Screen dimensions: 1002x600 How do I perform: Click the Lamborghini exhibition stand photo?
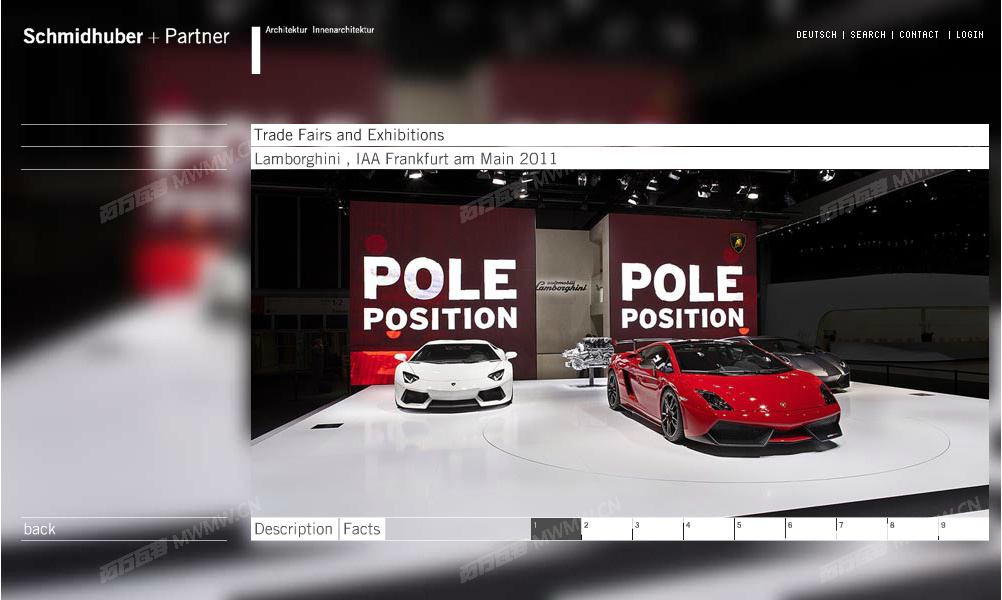(620, 343)
